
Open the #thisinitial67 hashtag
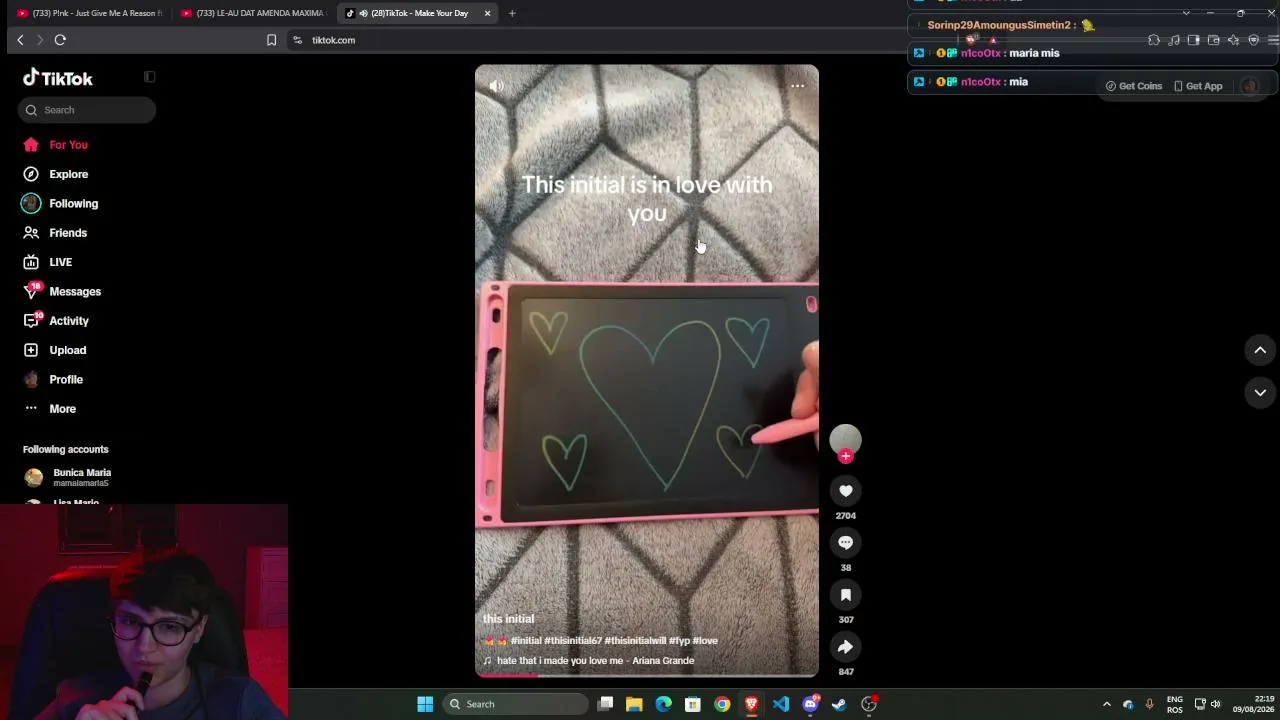tap(573, 641)
